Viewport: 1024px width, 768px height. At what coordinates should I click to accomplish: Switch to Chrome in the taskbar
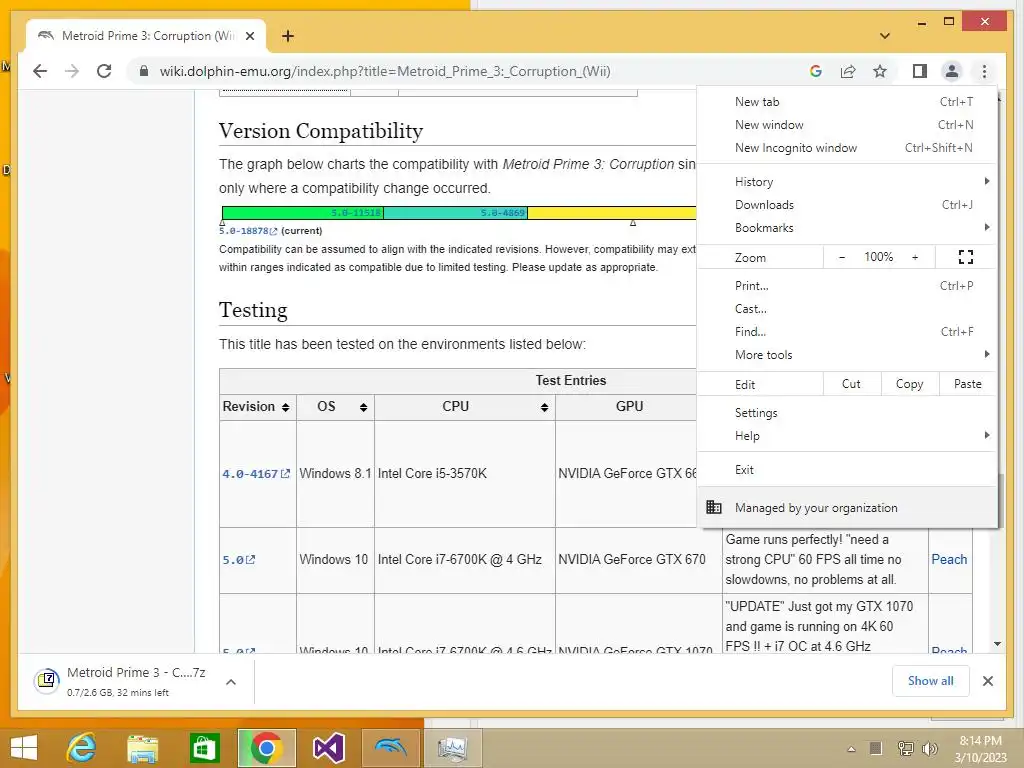click(x=266, y=748)
